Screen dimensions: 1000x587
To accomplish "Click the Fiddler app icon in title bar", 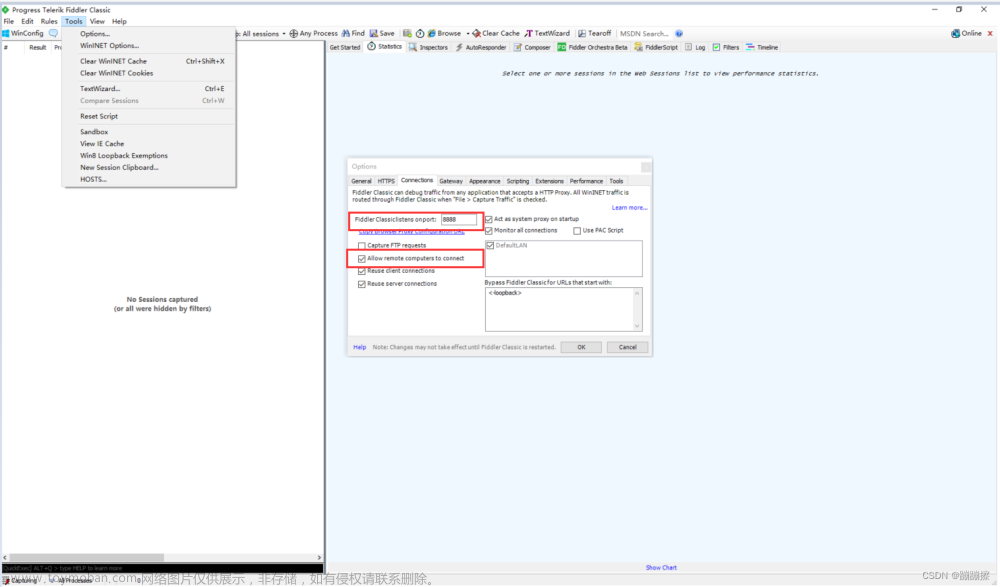I will pos(6,10).
